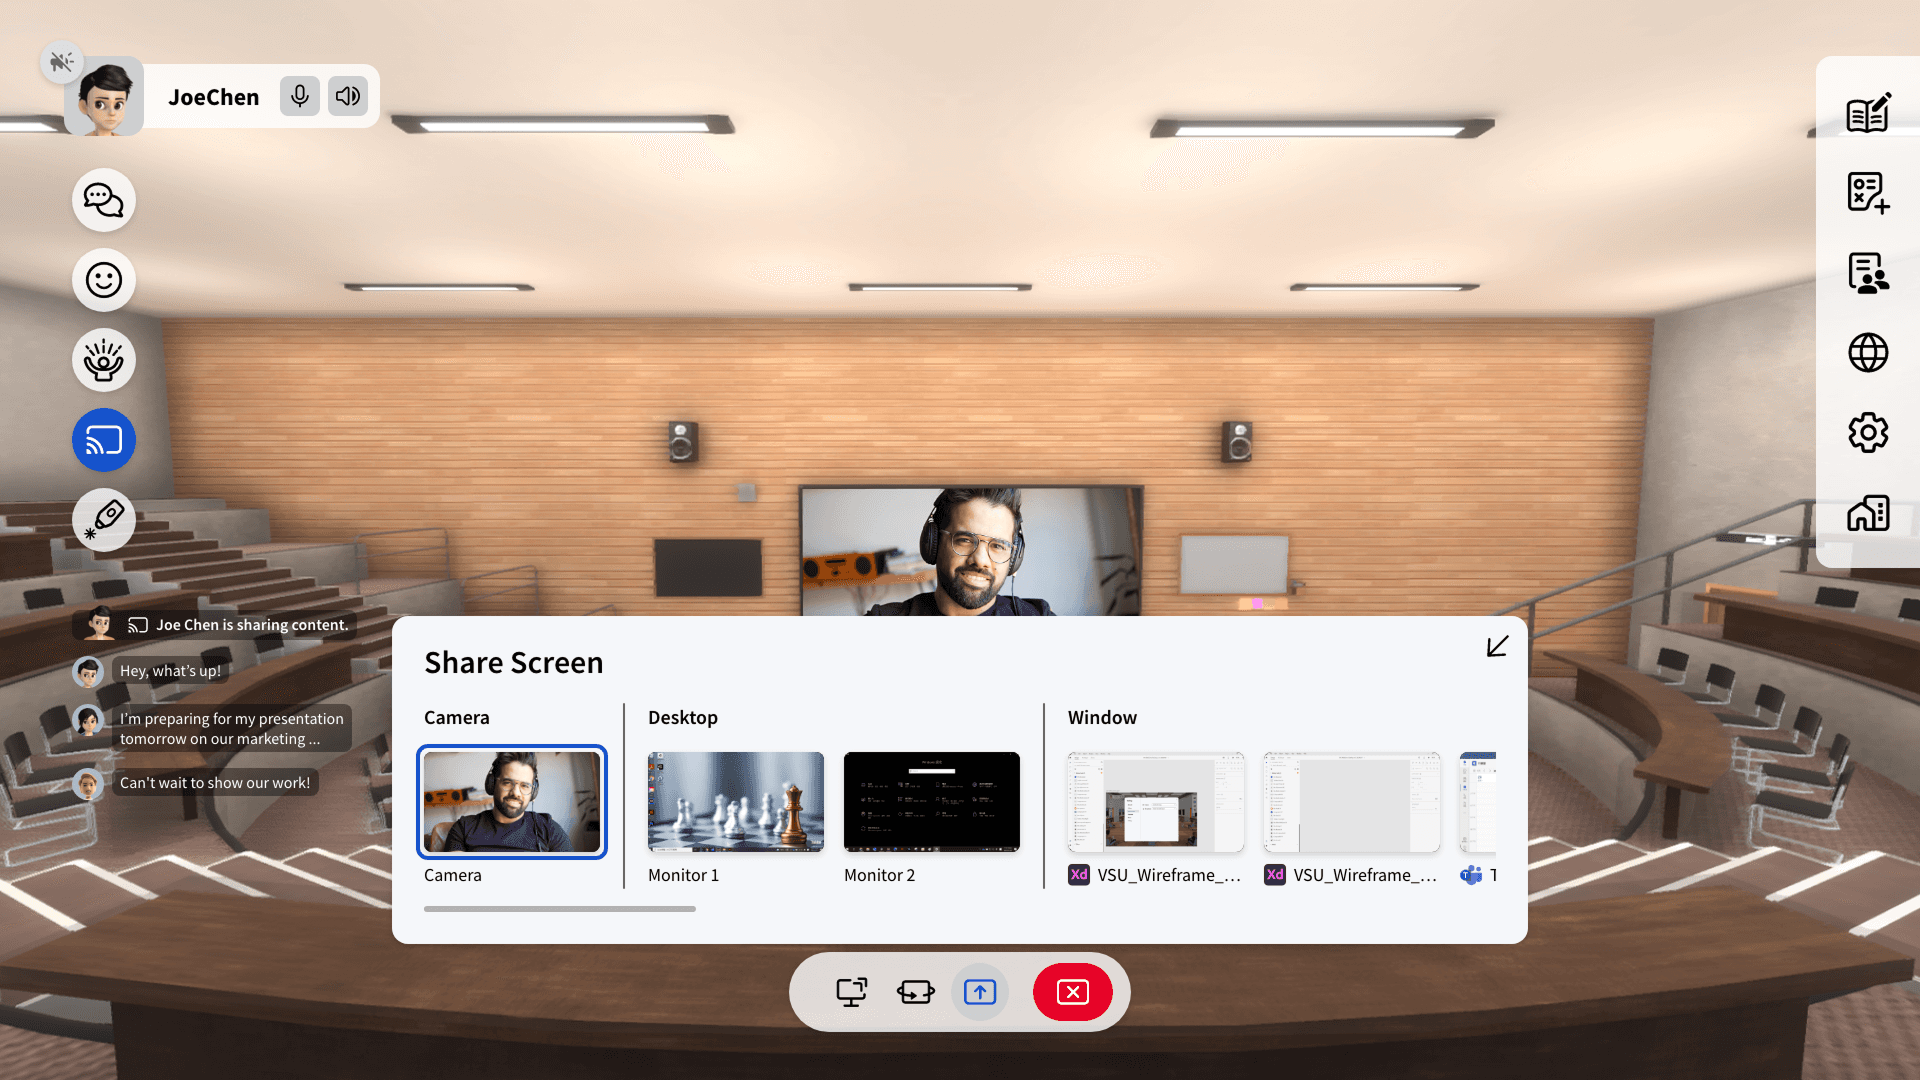This screenshot has width=1920, height=1080.
Task: Select Monitor 1 desktop thumbnail
Action: point(736,802)
